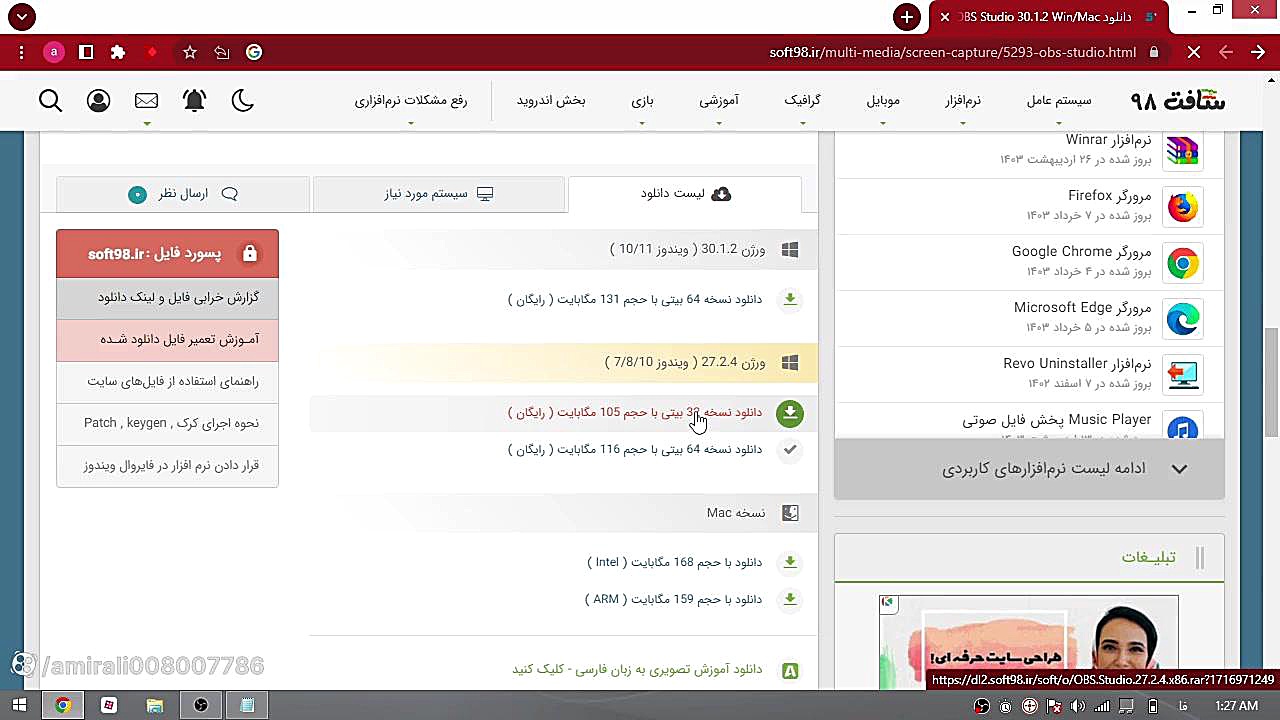Click 64-bit 131 MB download link
The height and width of the screenshot is (720, 1280).
[635, 299]
